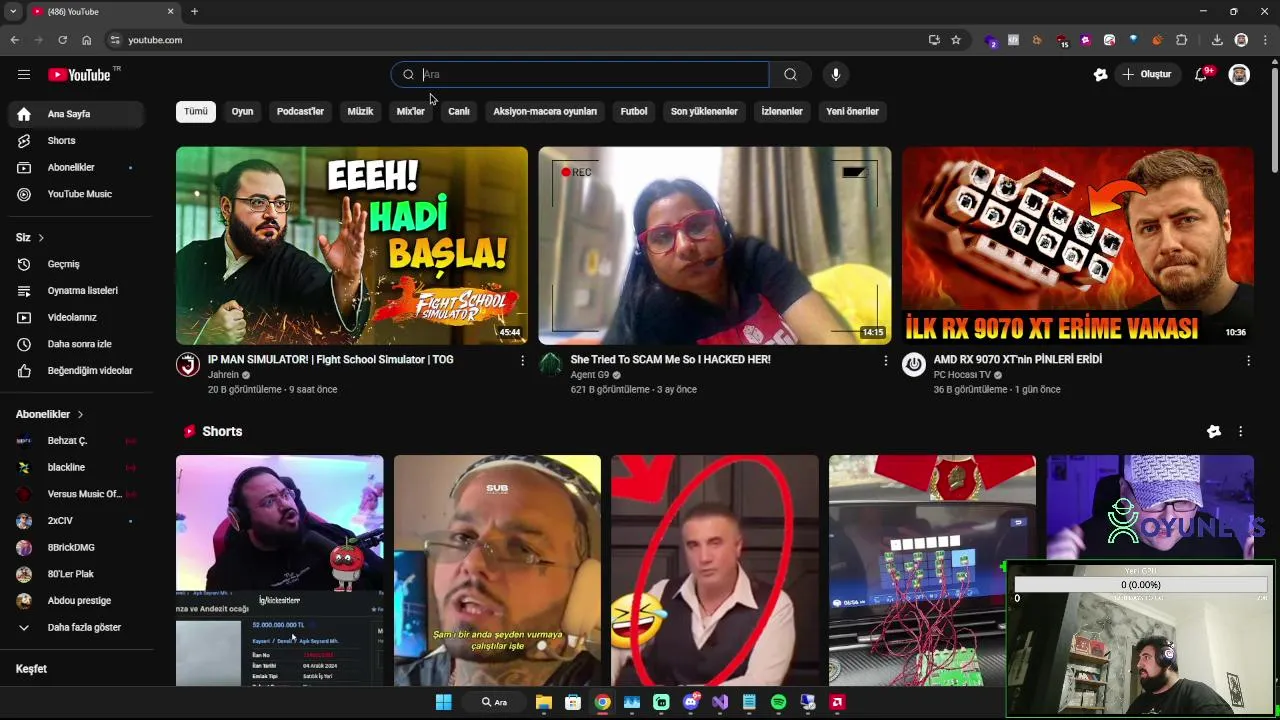The image size is (1280, 720).
Task: Select the Oyun filter chip
Action: point(242,111)
